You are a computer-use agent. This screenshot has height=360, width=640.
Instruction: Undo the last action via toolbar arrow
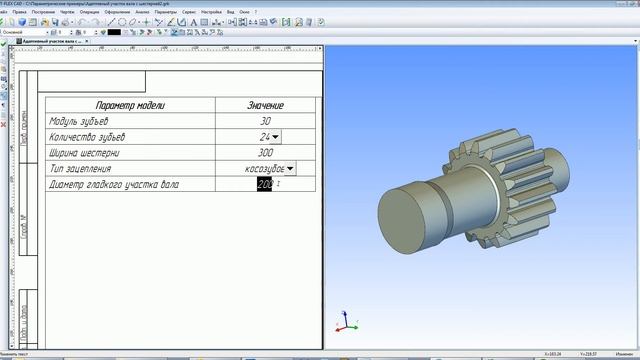click(x=82, y=22)
